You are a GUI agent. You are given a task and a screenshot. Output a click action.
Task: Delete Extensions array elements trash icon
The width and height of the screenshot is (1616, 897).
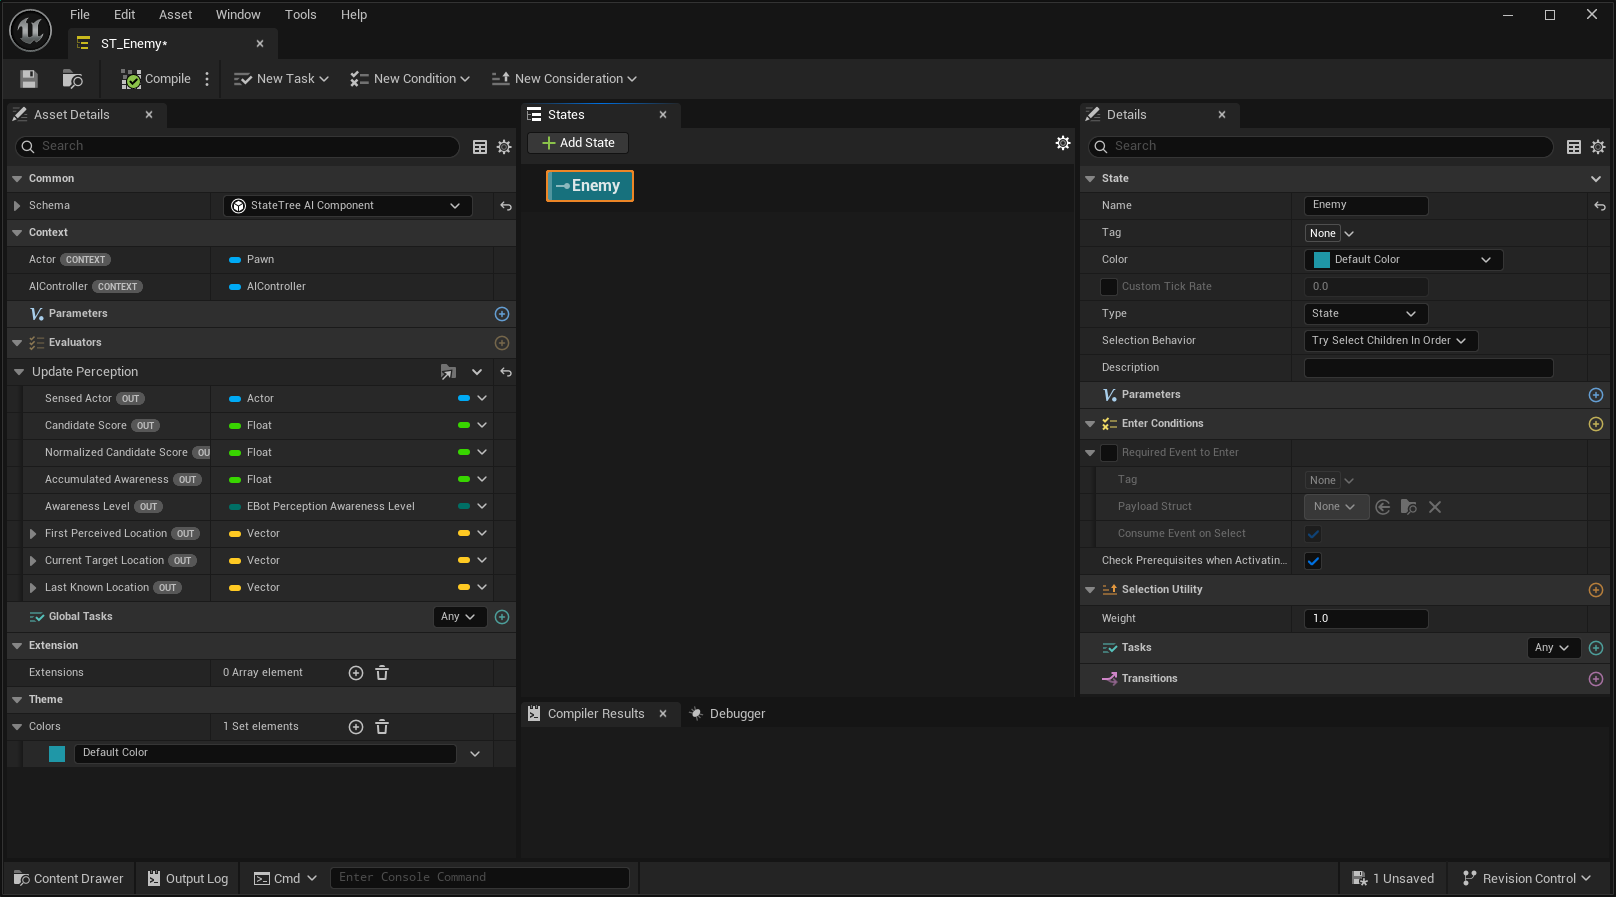point(382,673)
